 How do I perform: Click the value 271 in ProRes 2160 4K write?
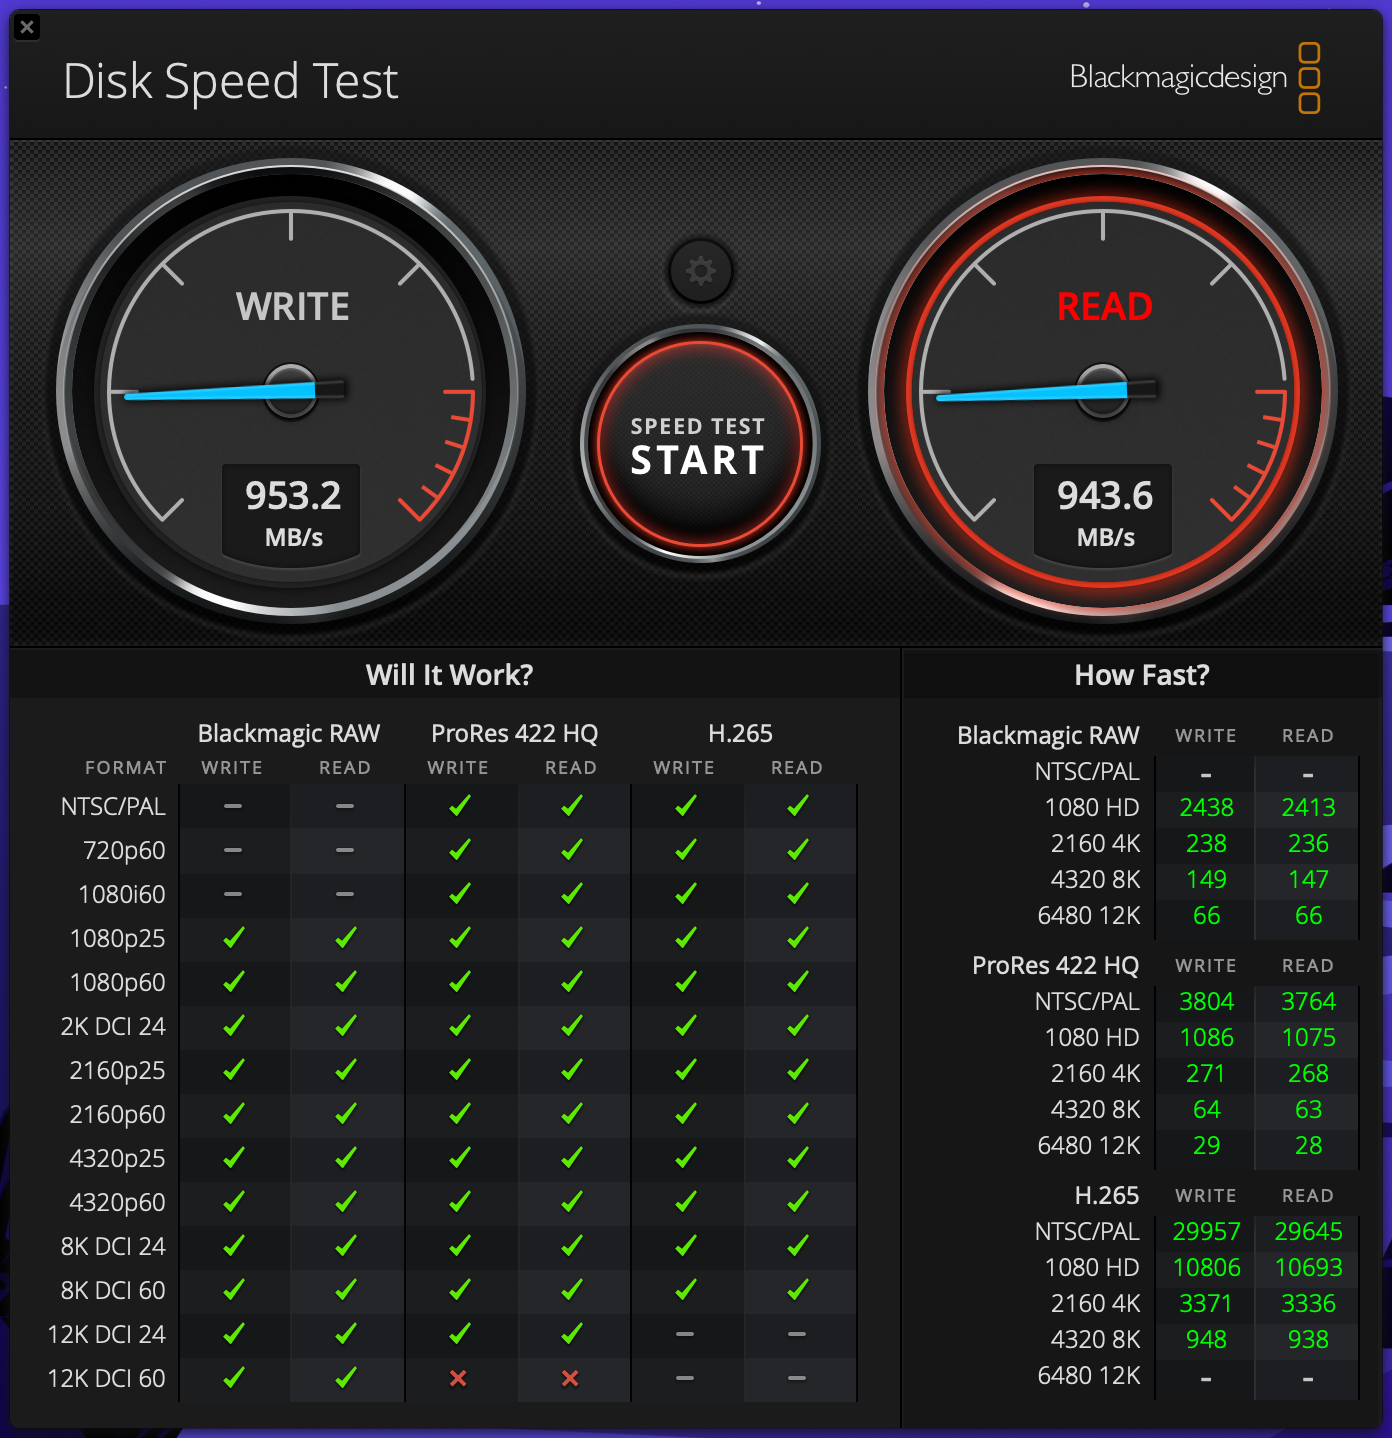tap(1206, 1073)
